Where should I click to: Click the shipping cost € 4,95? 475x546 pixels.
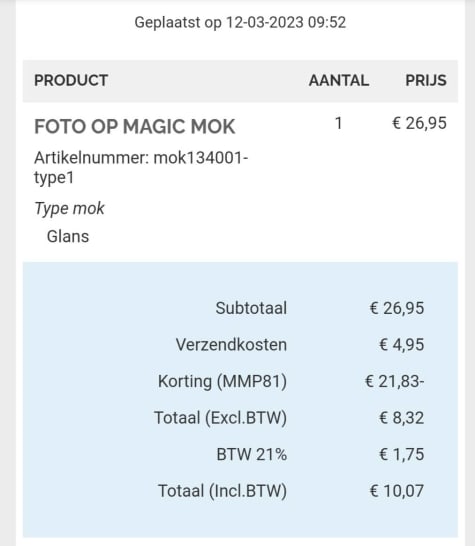tap(402, 345)
